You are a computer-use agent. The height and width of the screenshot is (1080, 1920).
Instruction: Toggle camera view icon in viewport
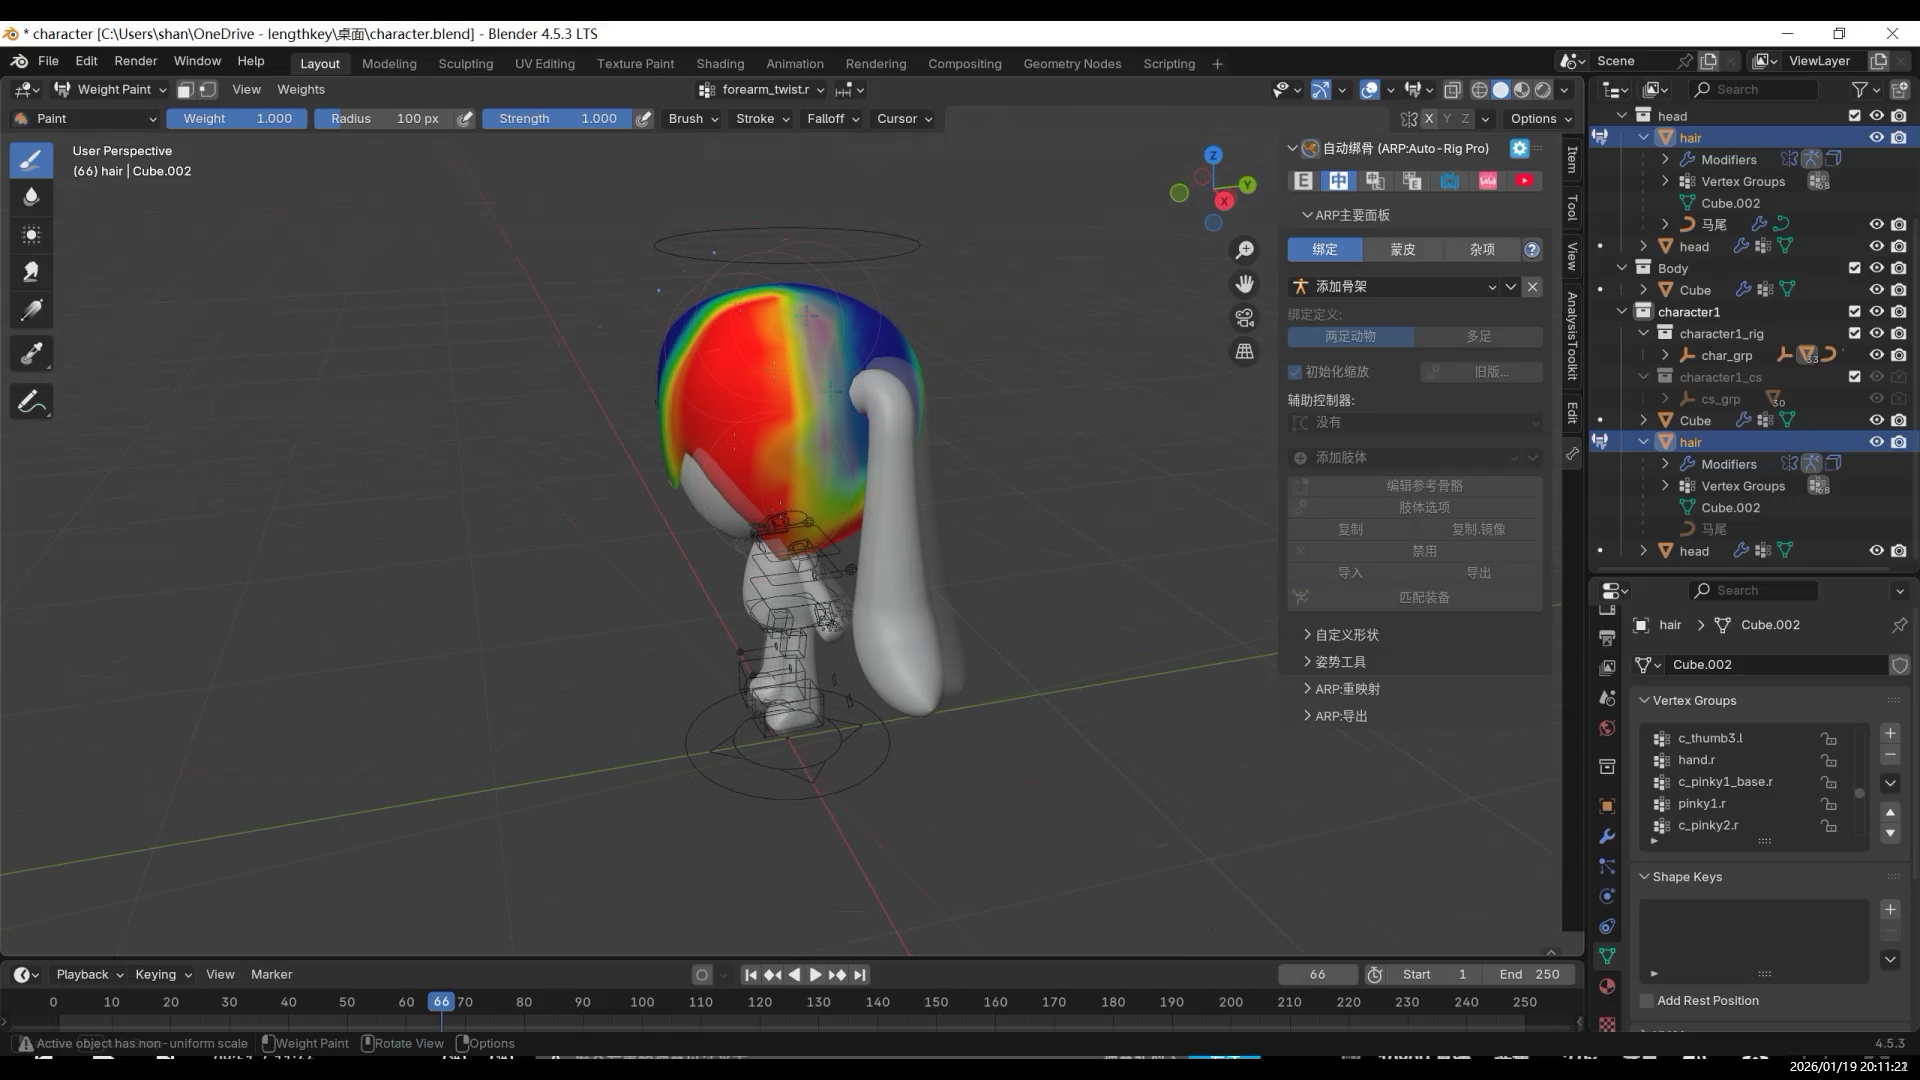(1244, 318)
